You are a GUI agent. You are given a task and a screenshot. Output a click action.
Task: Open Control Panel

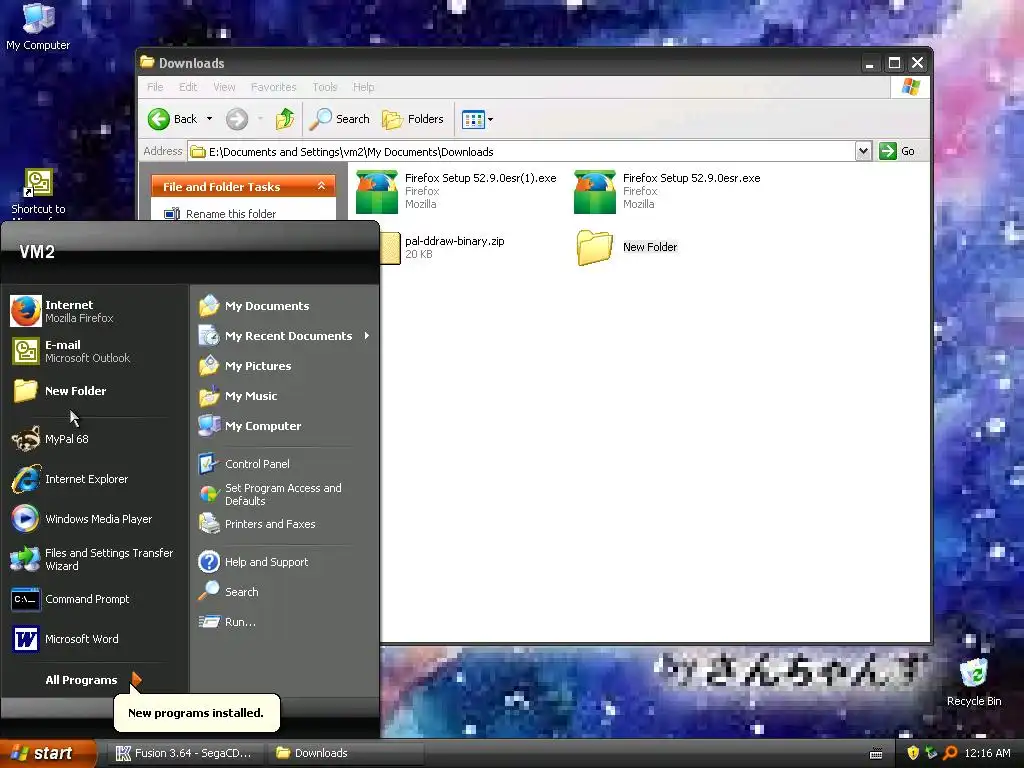pyautogui.click(x=284, y=464)
